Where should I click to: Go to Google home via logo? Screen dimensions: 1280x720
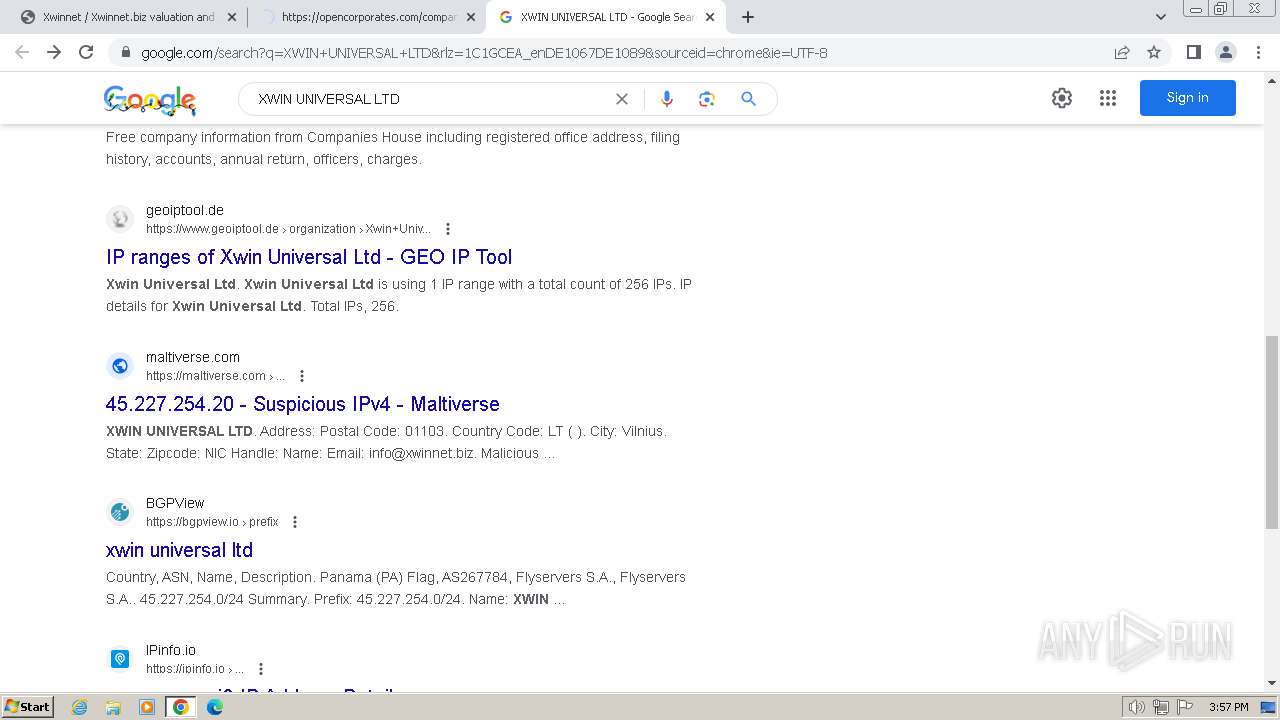coord(150,100)
